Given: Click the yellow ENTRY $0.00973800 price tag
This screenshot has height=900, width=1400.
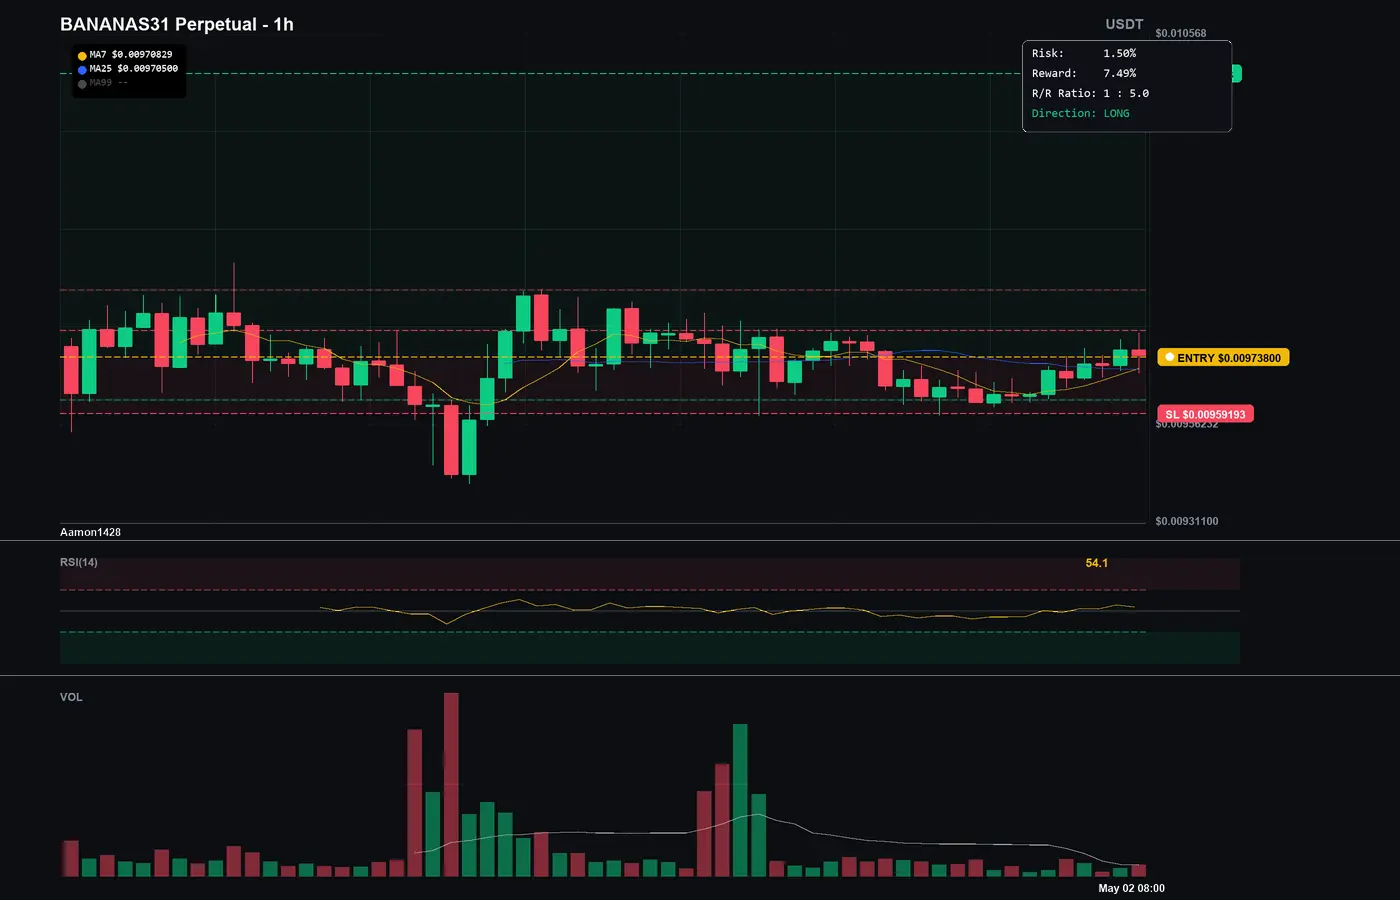Looking at the screenshot, I should tap(1223, 357).
